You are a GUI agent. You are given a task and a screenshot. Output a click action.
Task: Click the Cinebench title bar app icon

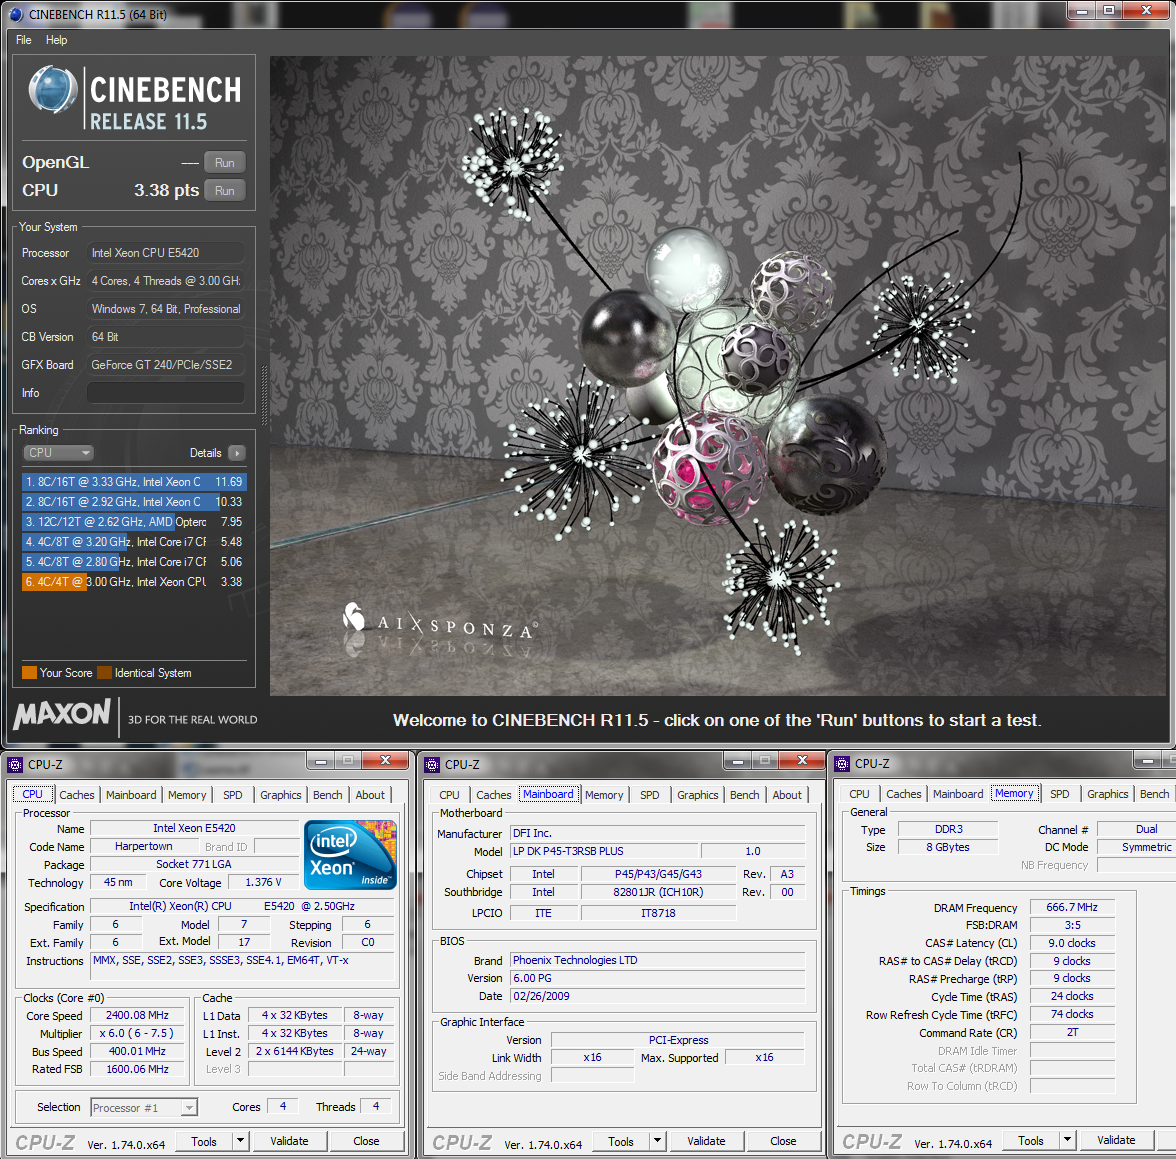tap(15, 14)
